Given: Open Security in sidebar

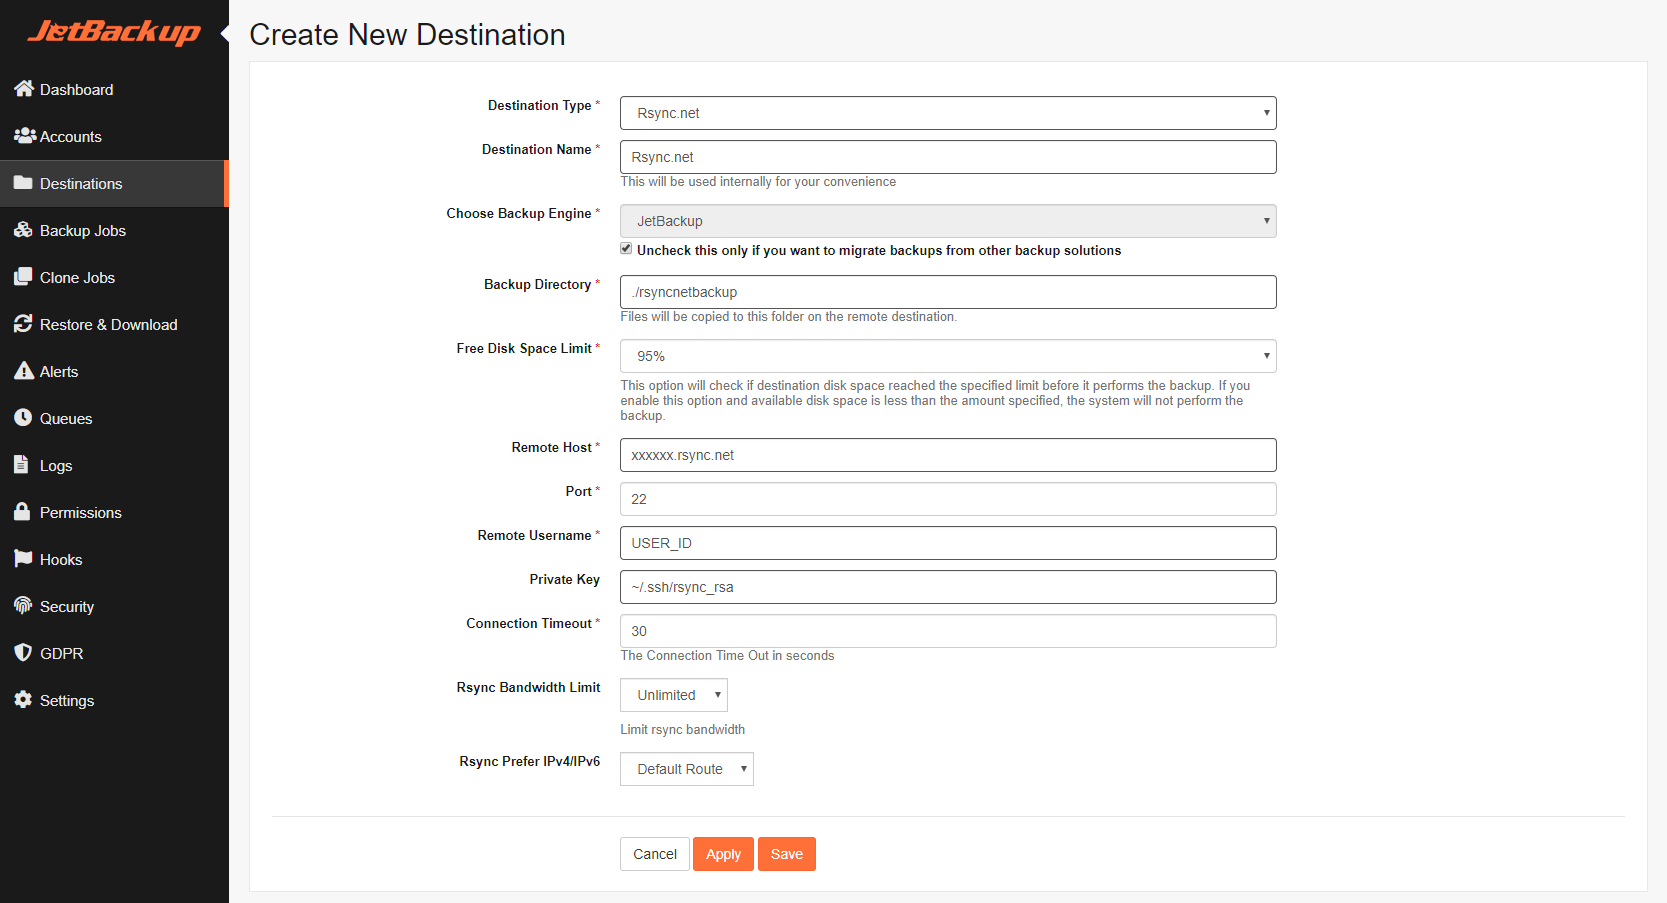Looking at the screenshot, I should [x=114, y=607].
